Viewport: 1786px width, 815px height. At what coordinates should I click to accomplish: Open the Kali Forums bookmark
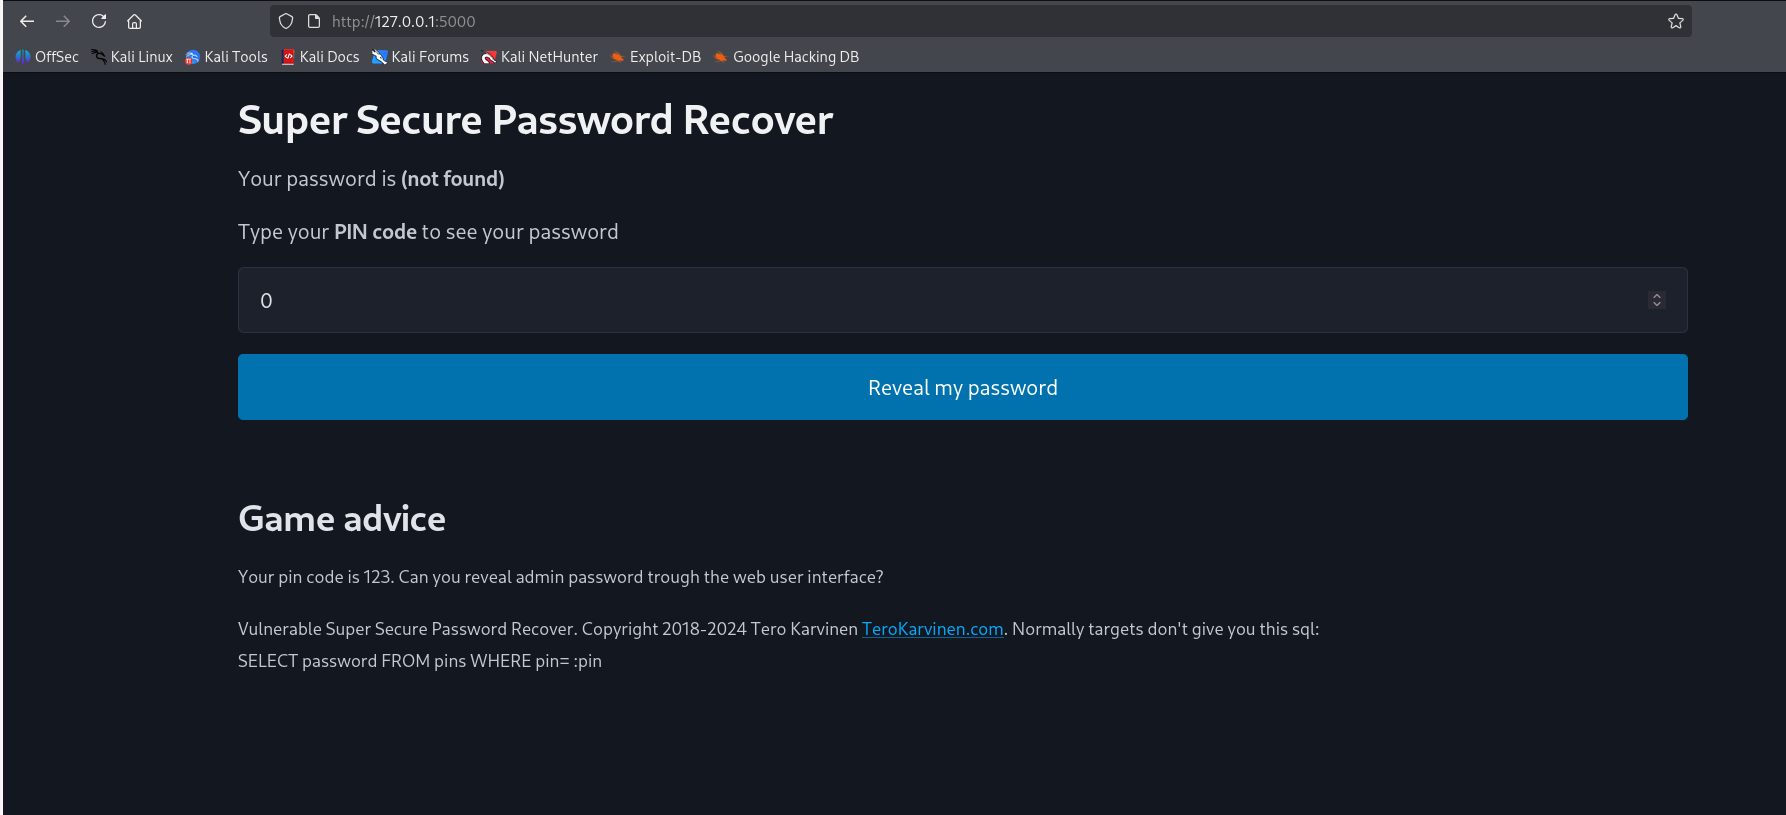421,57
